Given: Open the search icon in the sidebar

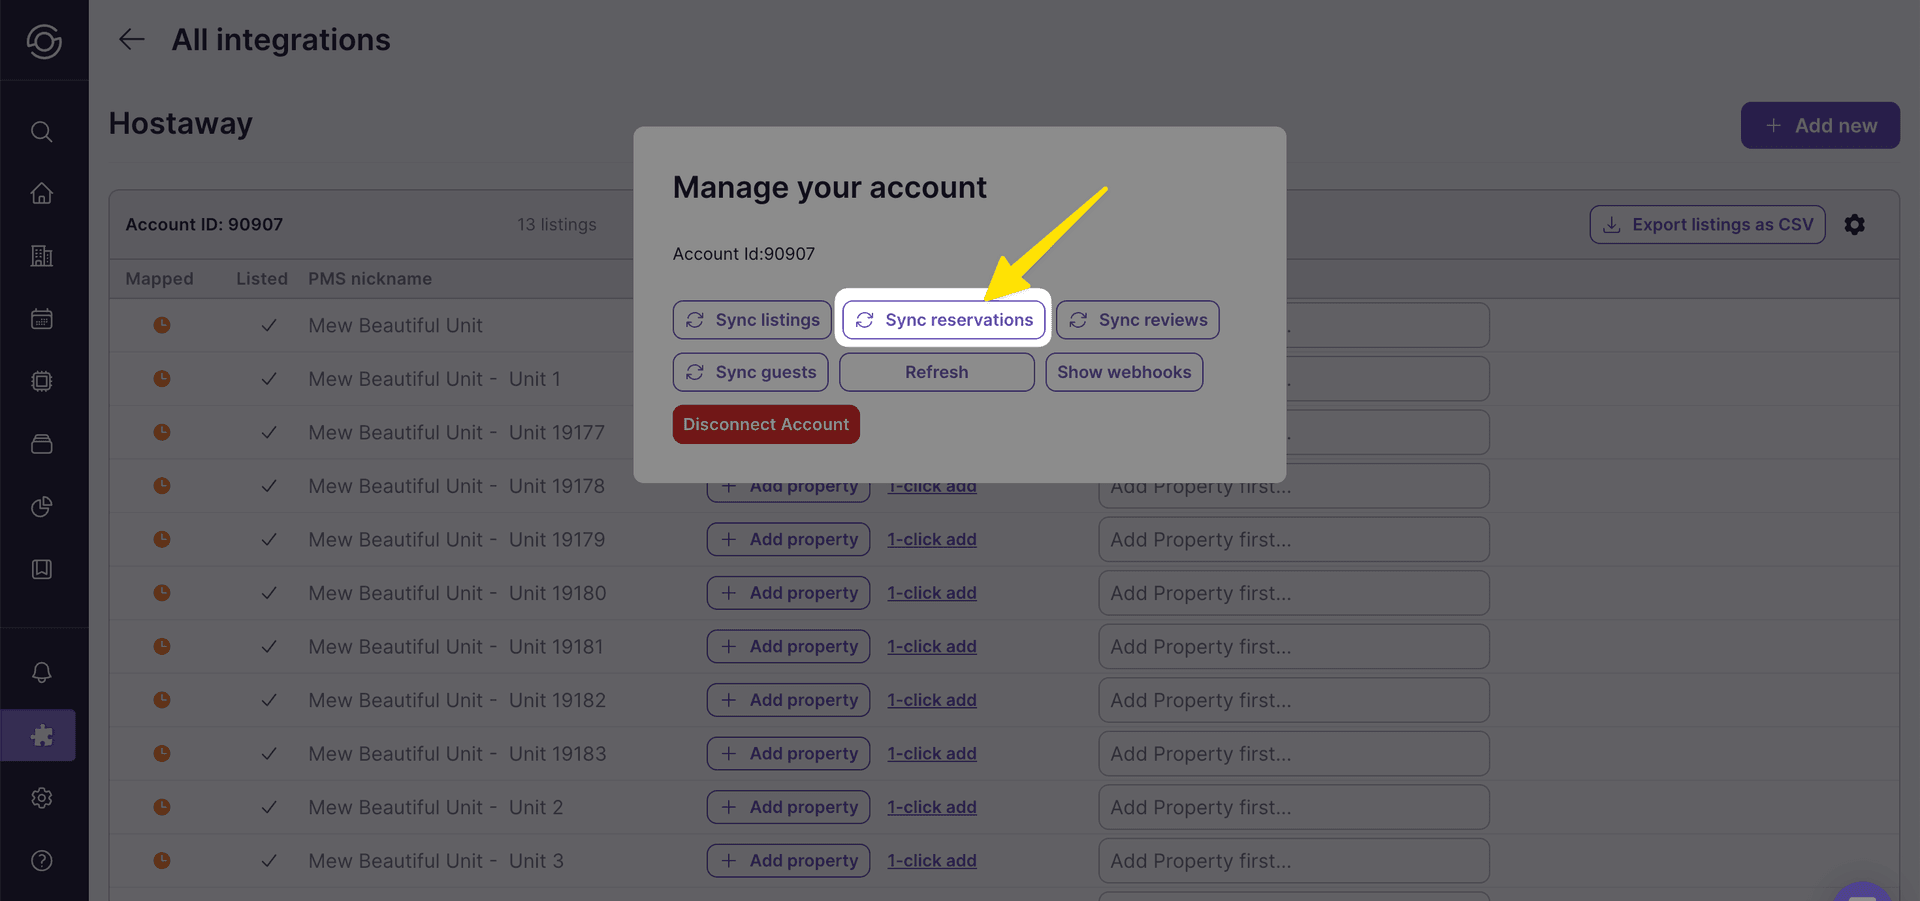Looking at the screenshot, I should [x=42, y=131].
